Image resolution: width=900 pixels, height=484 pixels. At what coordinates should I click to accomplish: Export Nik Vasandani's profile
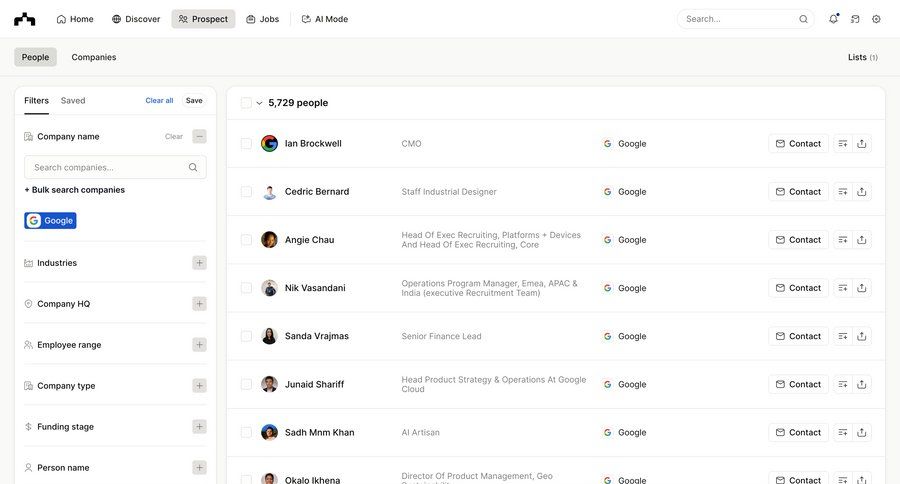pos(862,288)
